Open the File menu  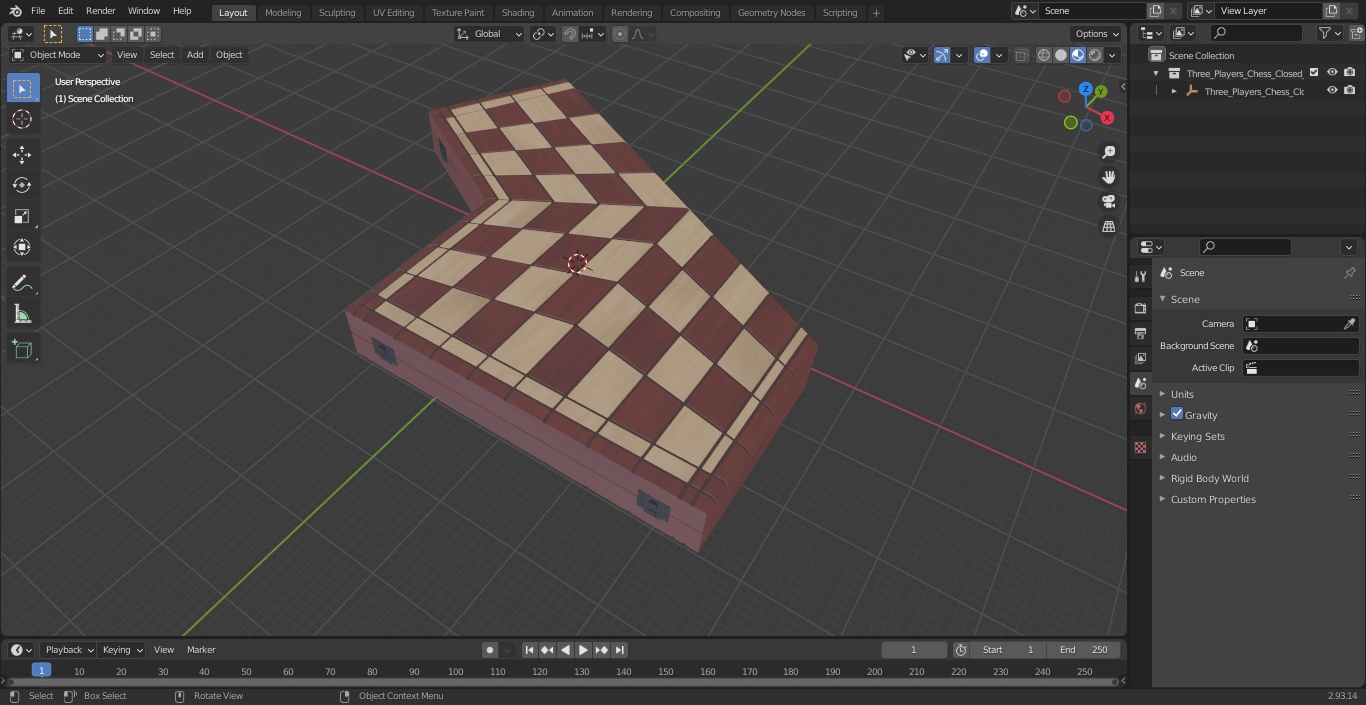tap(38, 11)
